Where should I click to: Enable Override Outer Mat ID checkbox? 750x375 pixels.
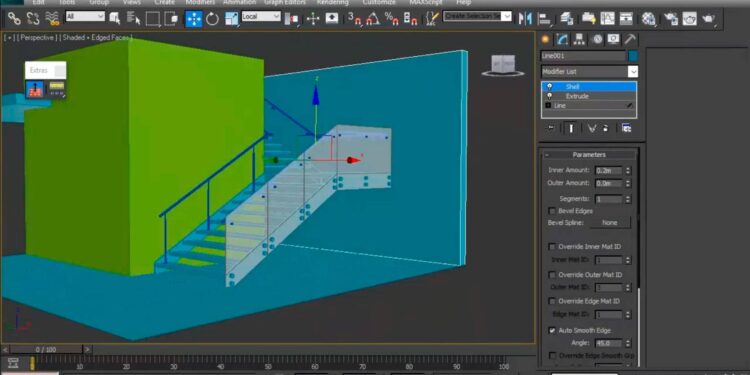552,275
